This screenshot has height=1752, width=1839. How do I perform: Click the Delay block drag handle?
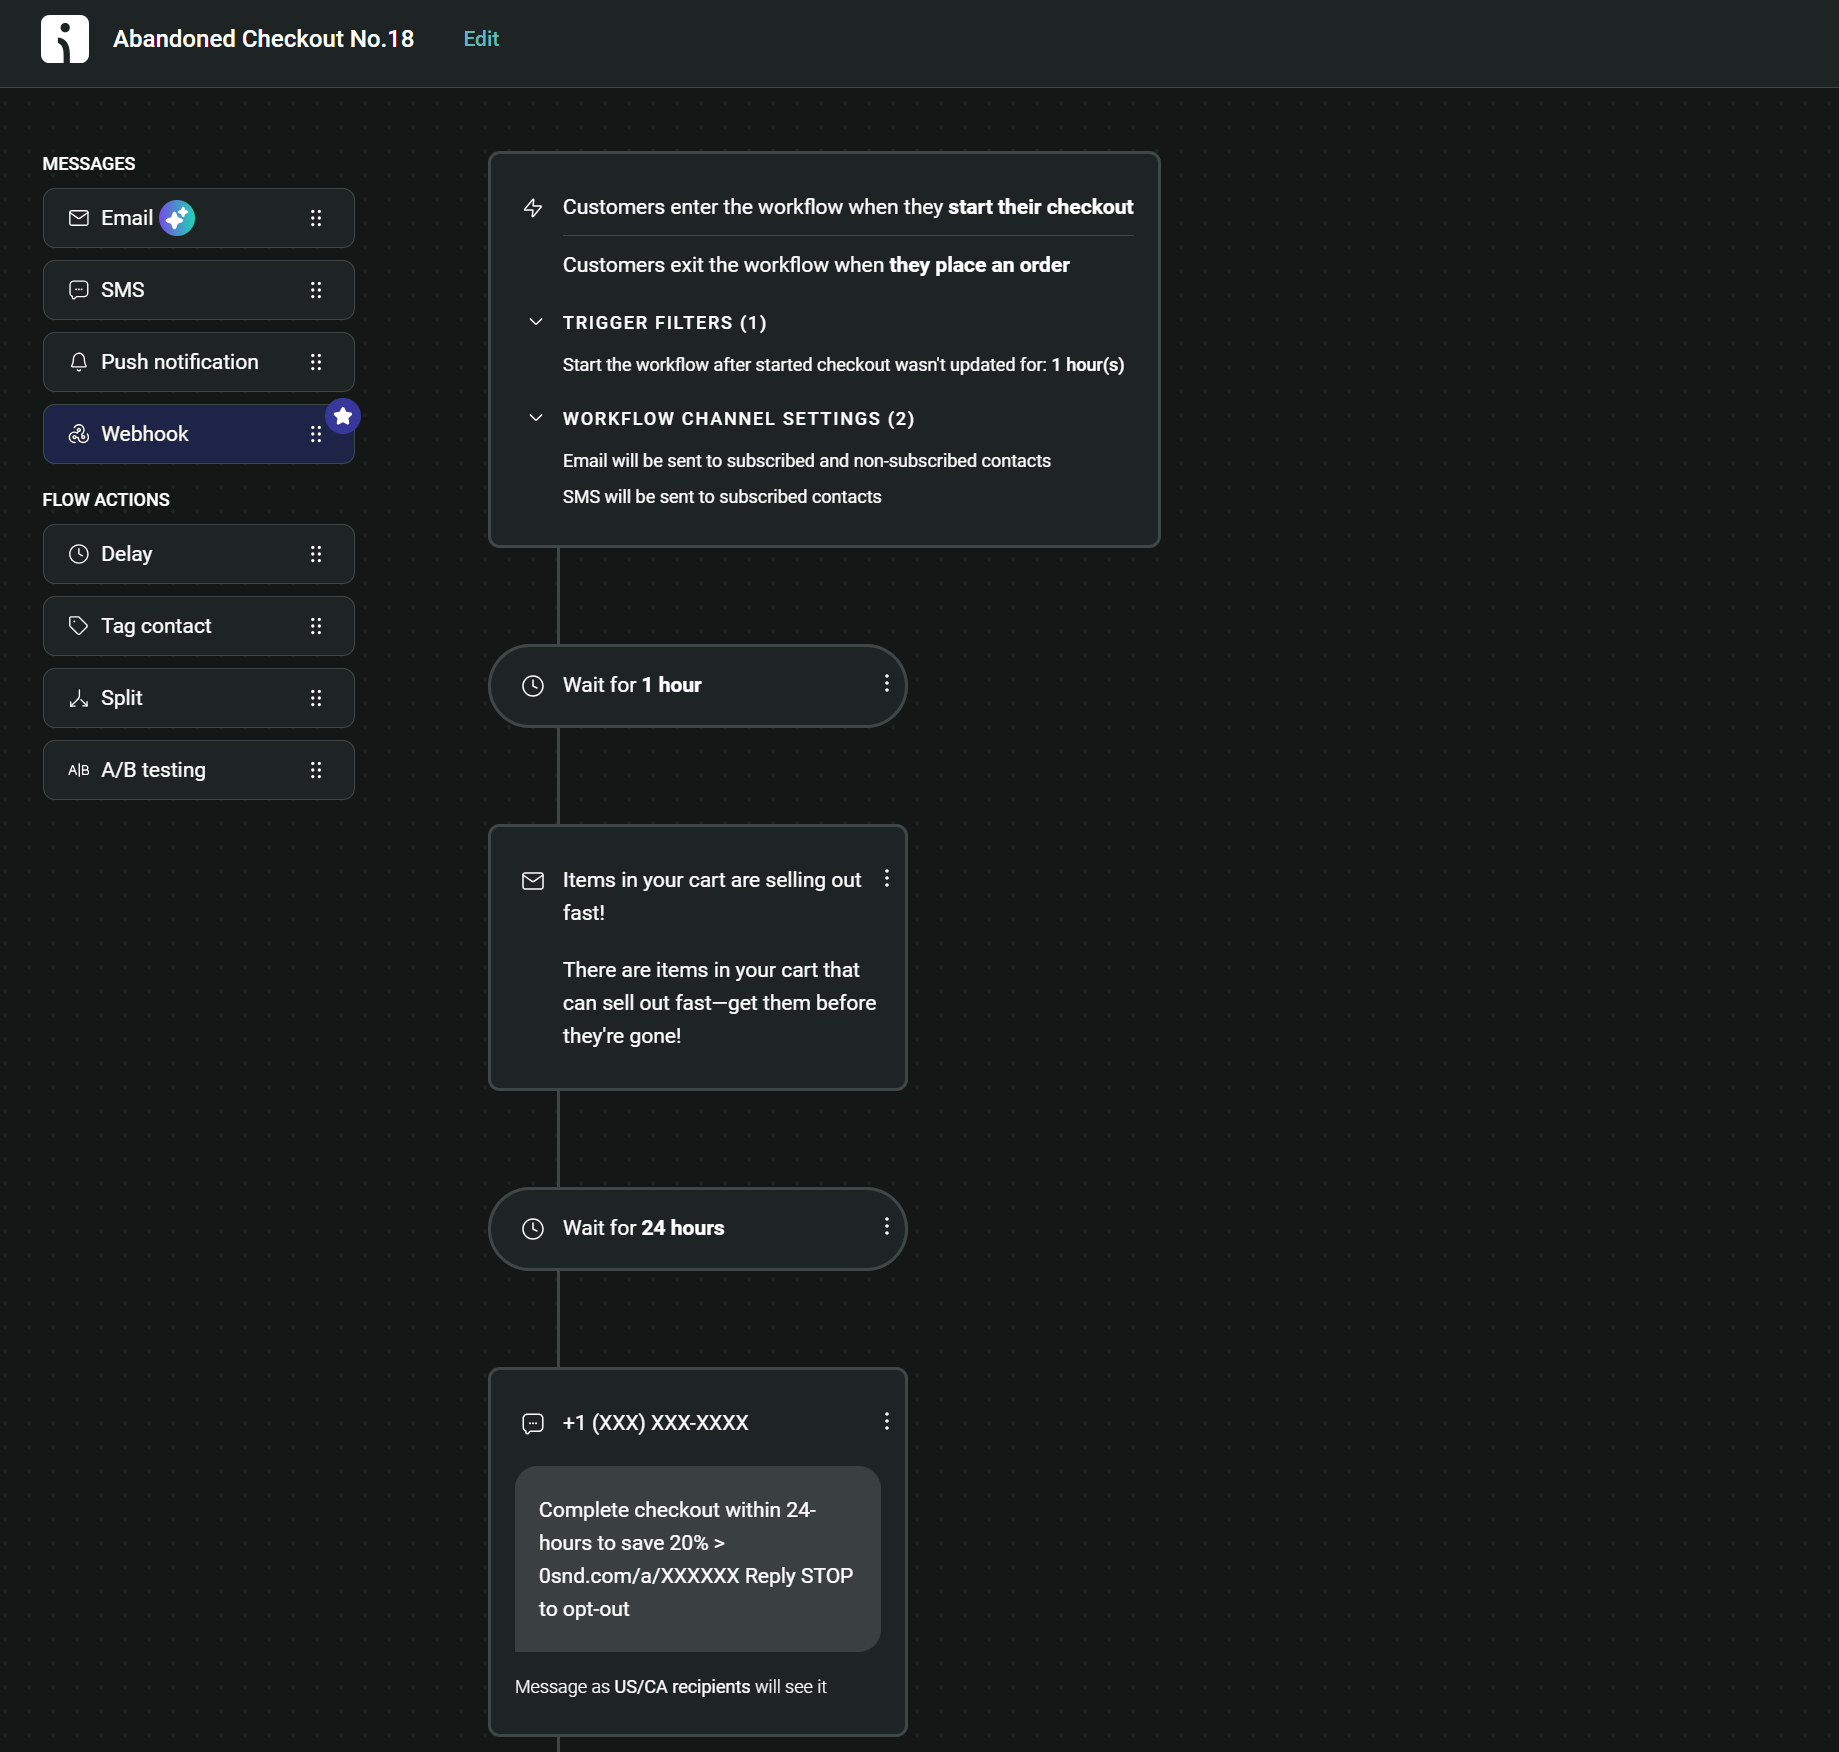316,554
